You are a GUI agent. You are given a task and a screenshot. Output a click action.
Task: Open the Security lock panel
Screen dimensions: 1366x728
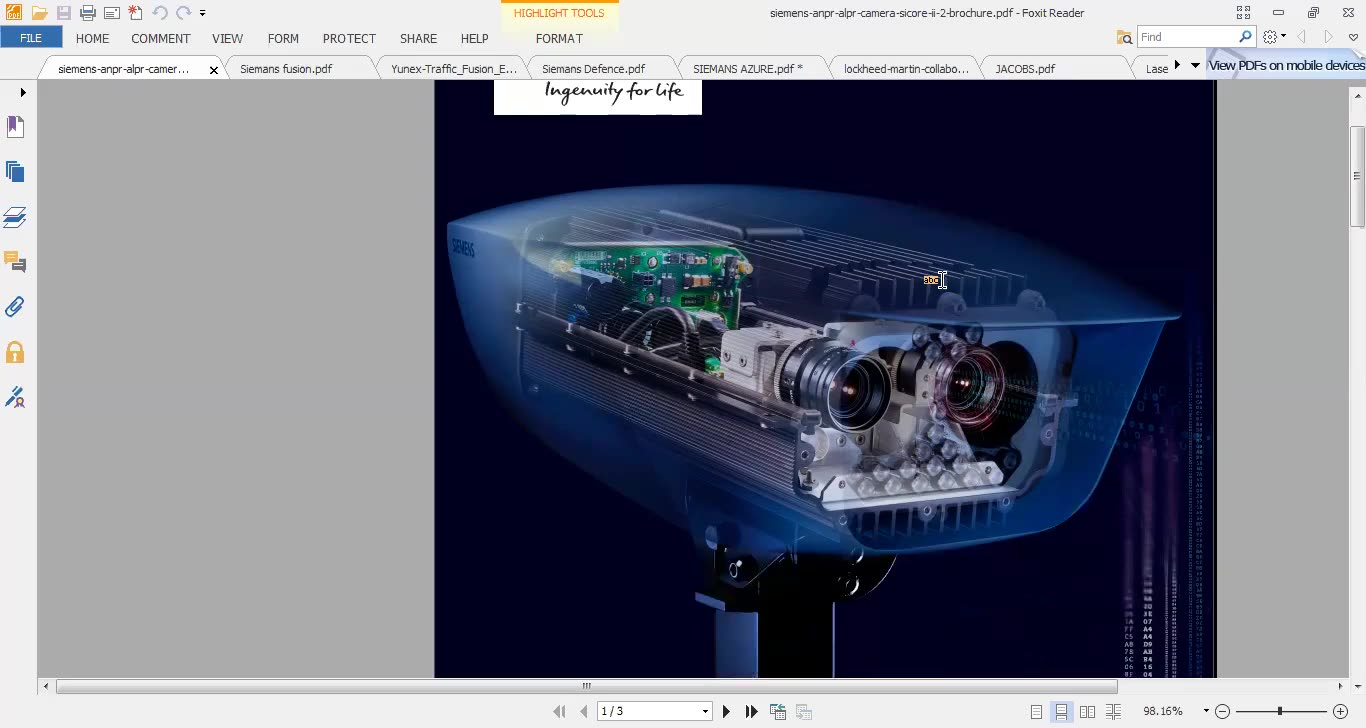[x=15, y=352]
